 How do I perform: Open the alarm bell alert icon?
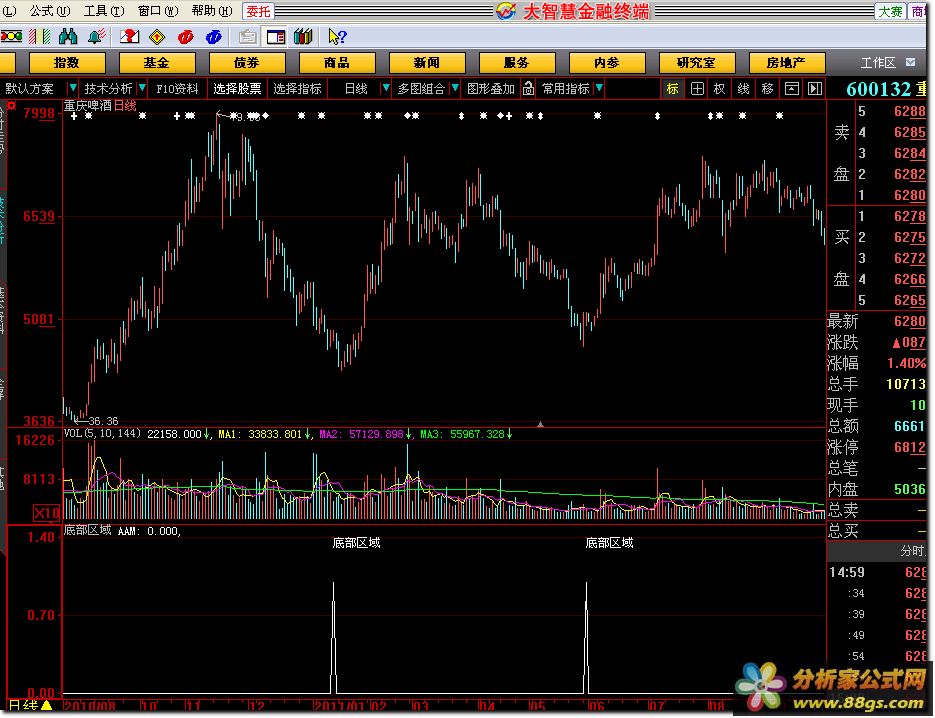click(97, 37)
